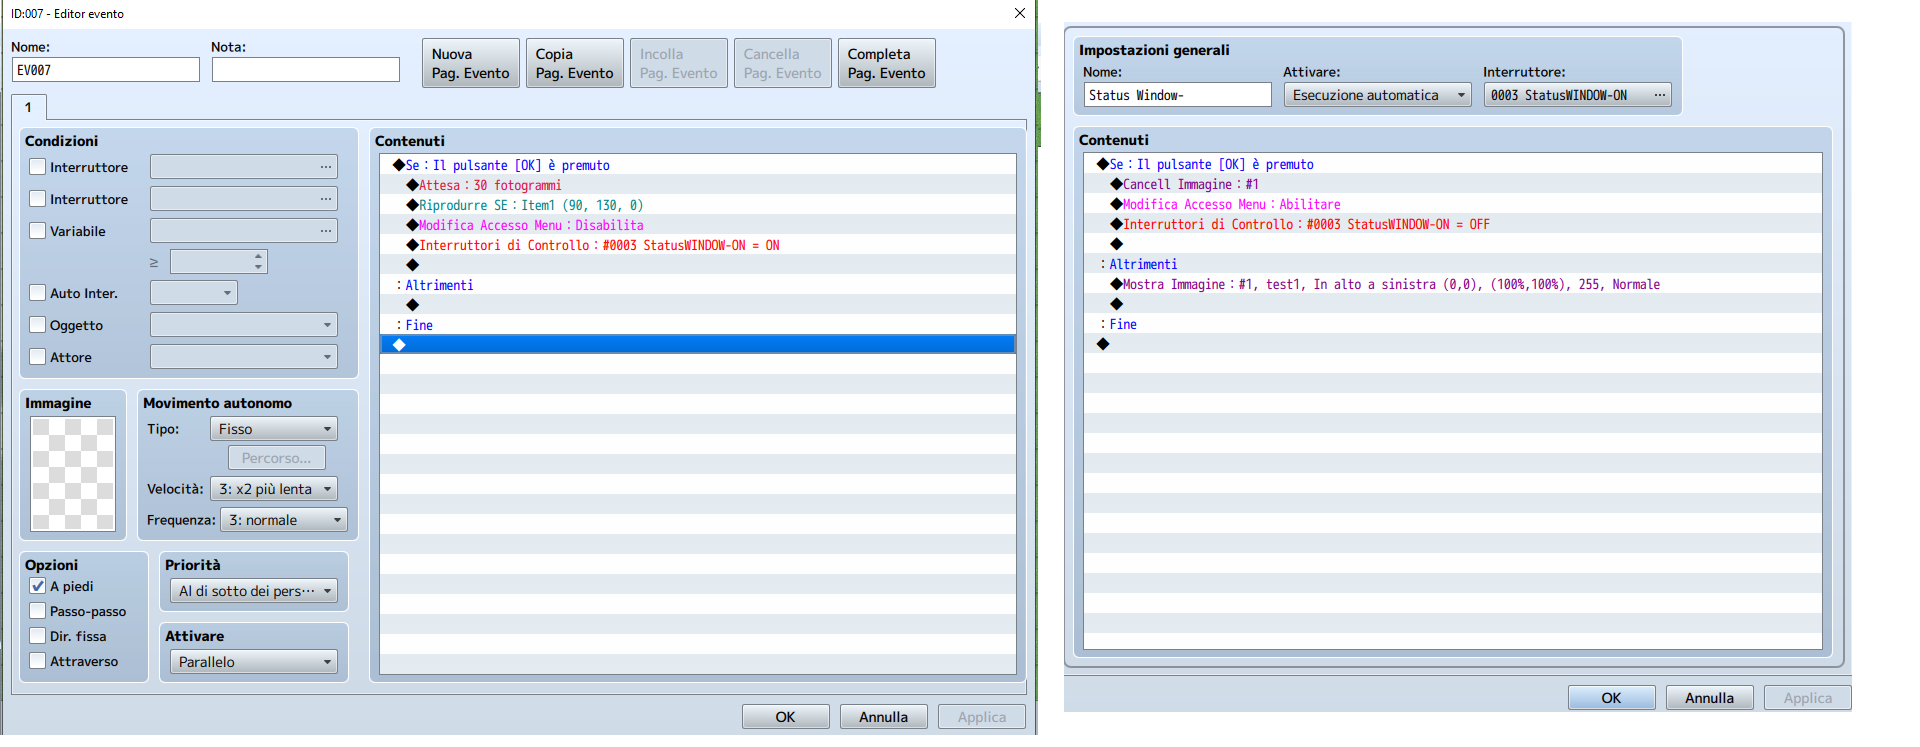Open the second Interruttore switch selector field

(244, 199)
